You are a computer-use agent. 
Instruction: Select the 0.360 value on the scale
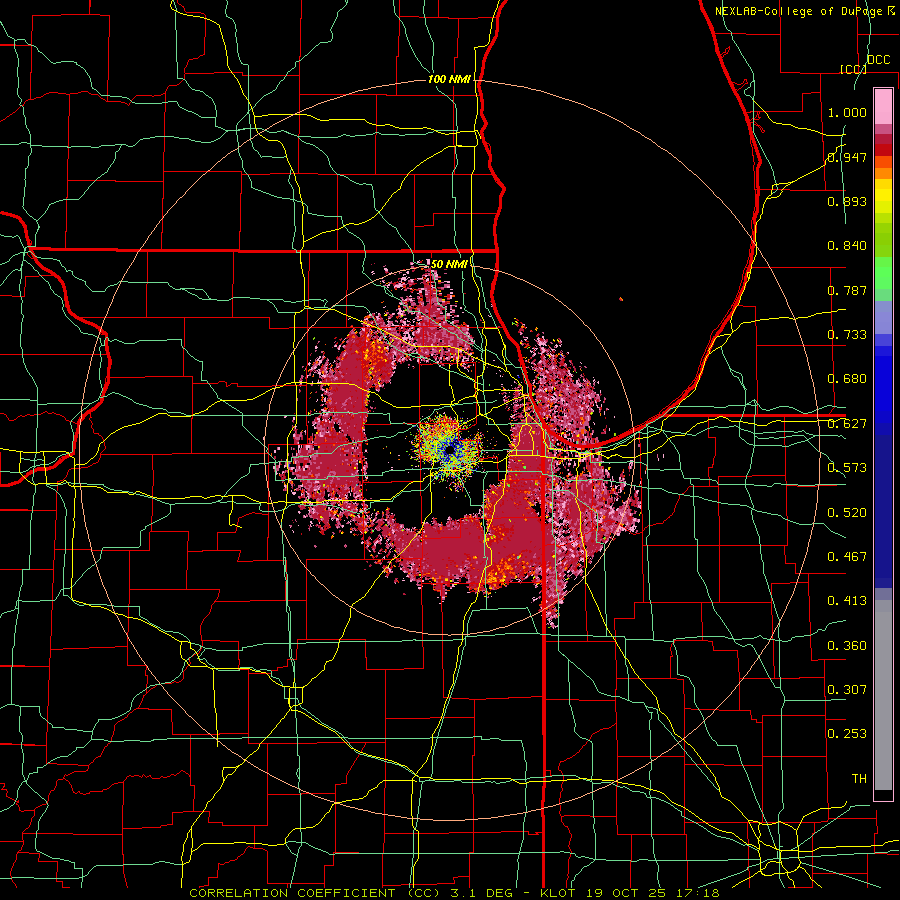(847, 646)
